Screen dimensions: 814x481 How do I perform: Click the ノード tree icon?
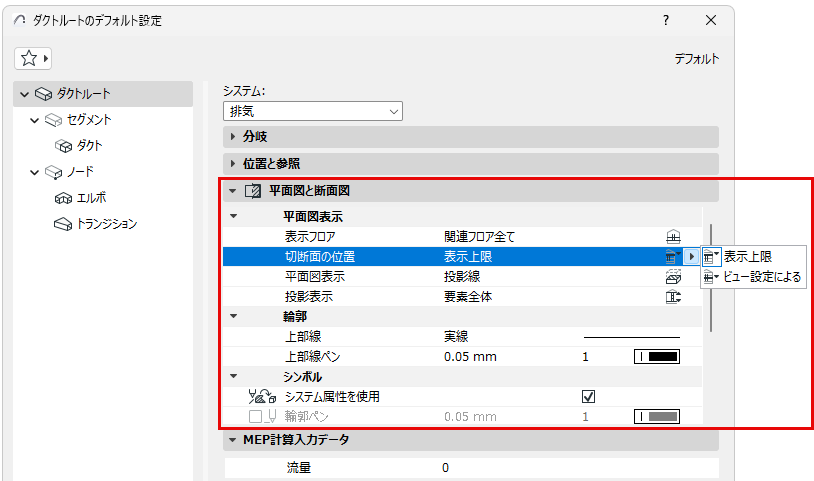(53, 172)
